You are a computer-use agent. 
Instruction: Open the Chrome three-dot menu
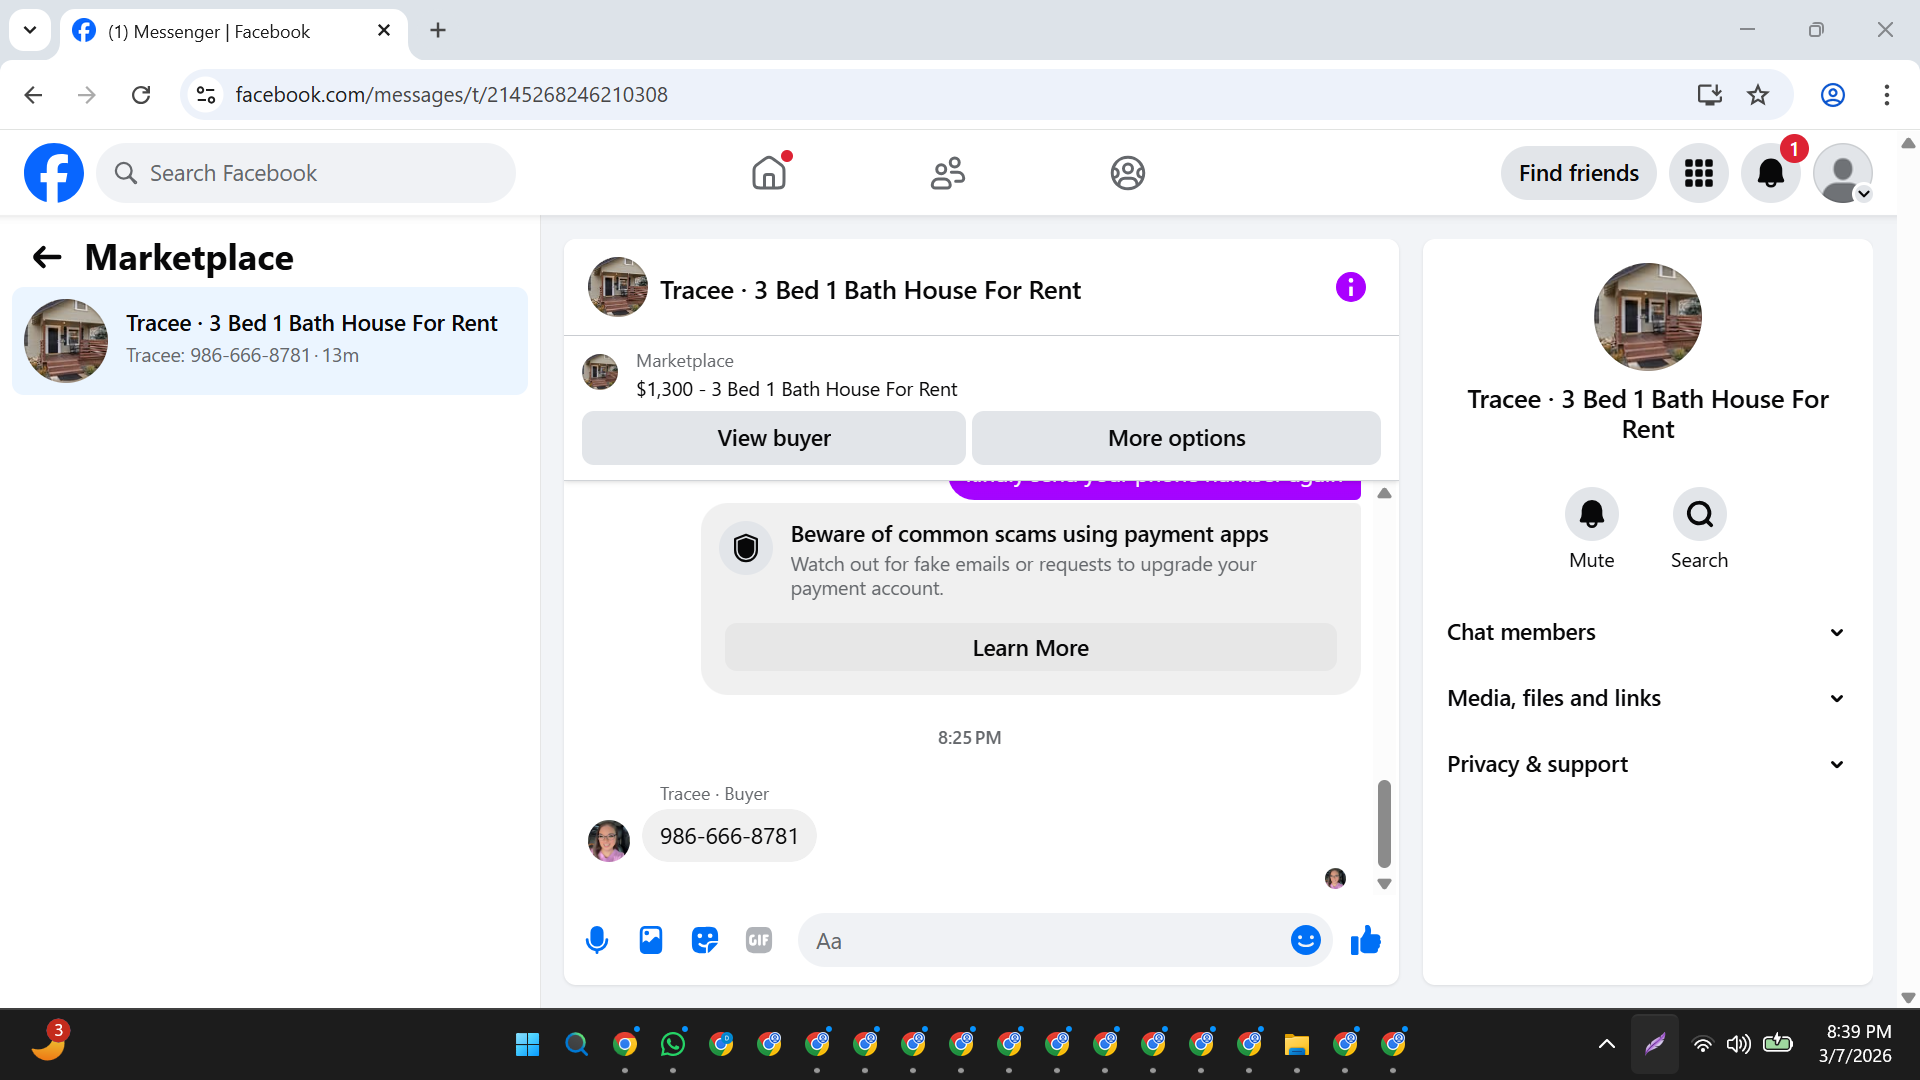(1887, 95)
